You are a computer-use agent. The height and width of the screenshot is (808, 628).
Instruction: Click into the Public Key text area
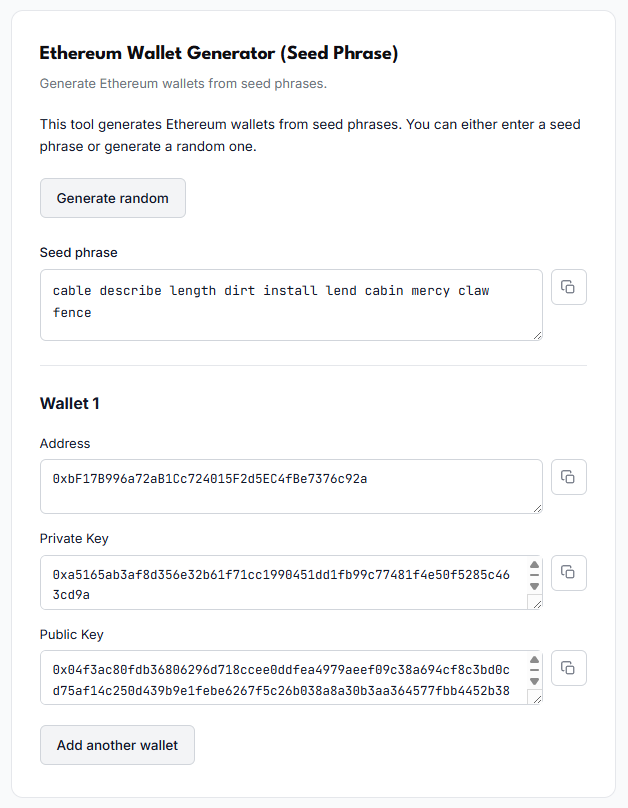click(285, 677)
